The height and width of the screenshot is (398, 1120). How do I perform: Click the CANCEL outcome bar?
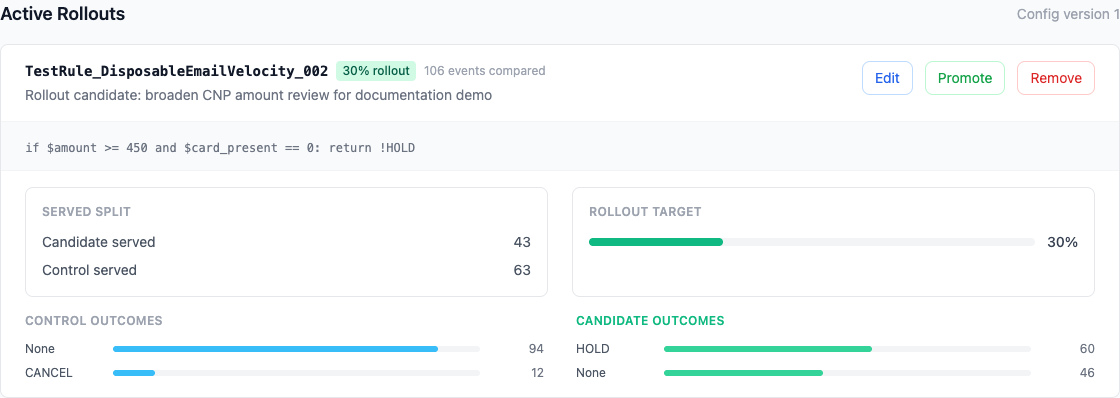click(x=296, y=373)
